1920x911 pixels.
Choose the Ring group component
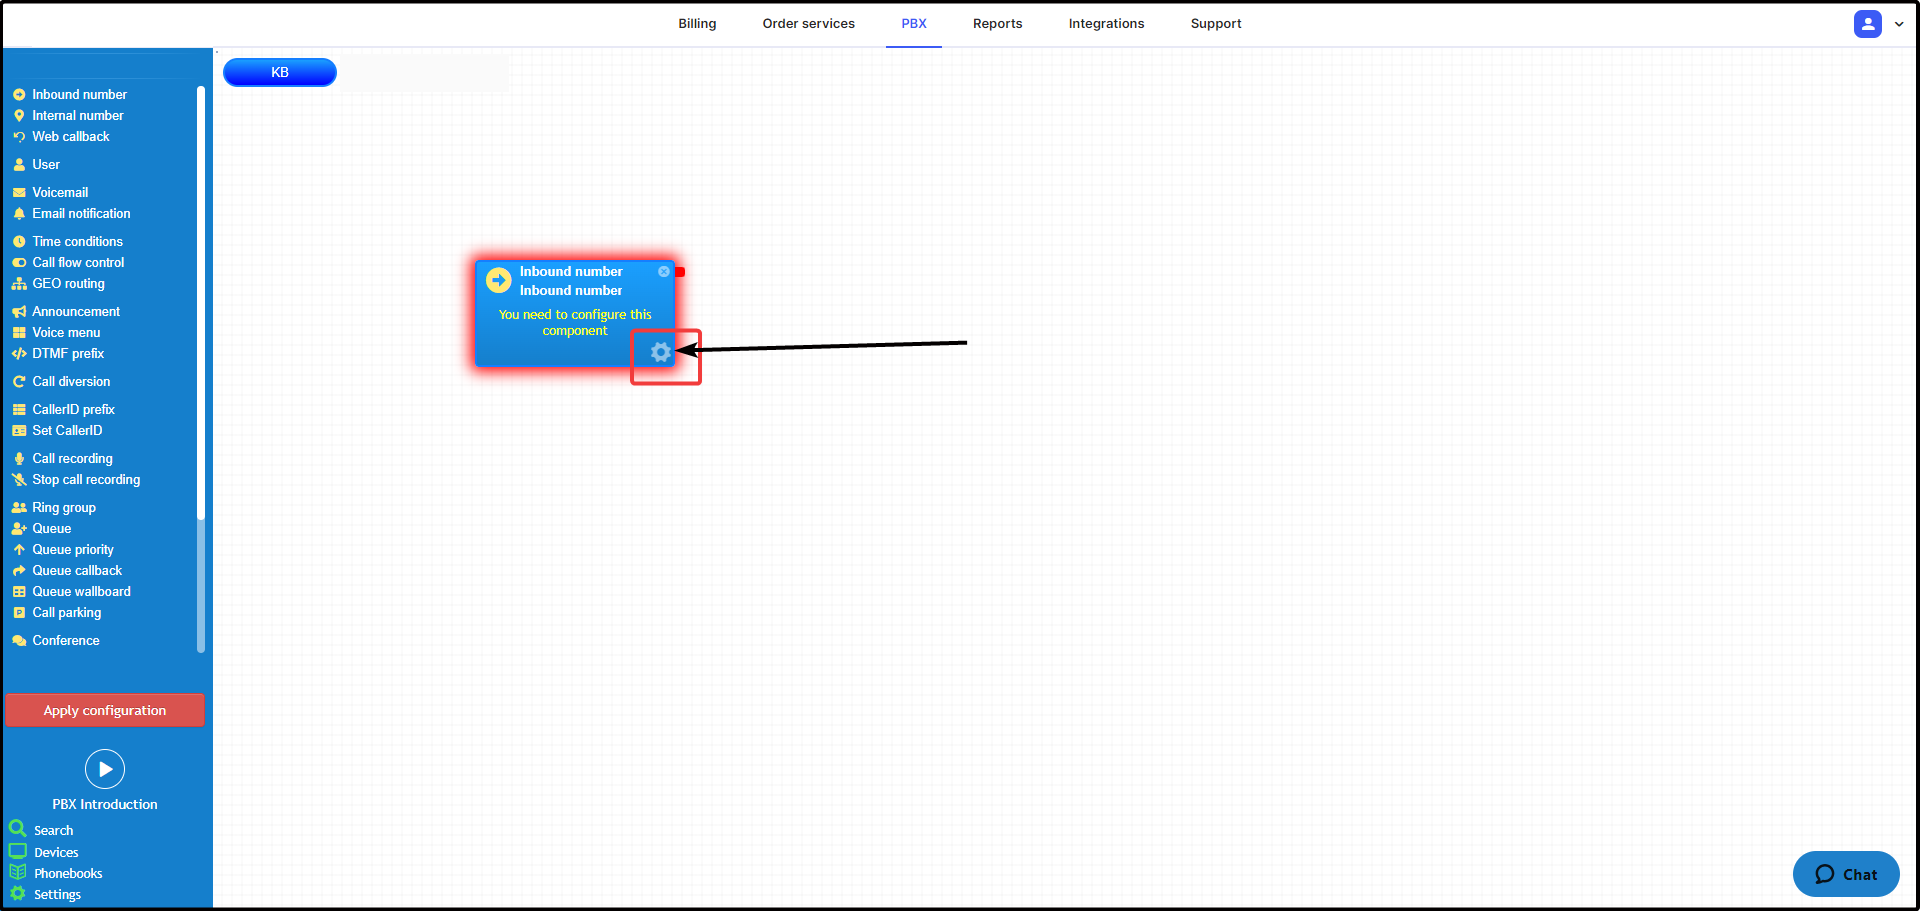64,507
